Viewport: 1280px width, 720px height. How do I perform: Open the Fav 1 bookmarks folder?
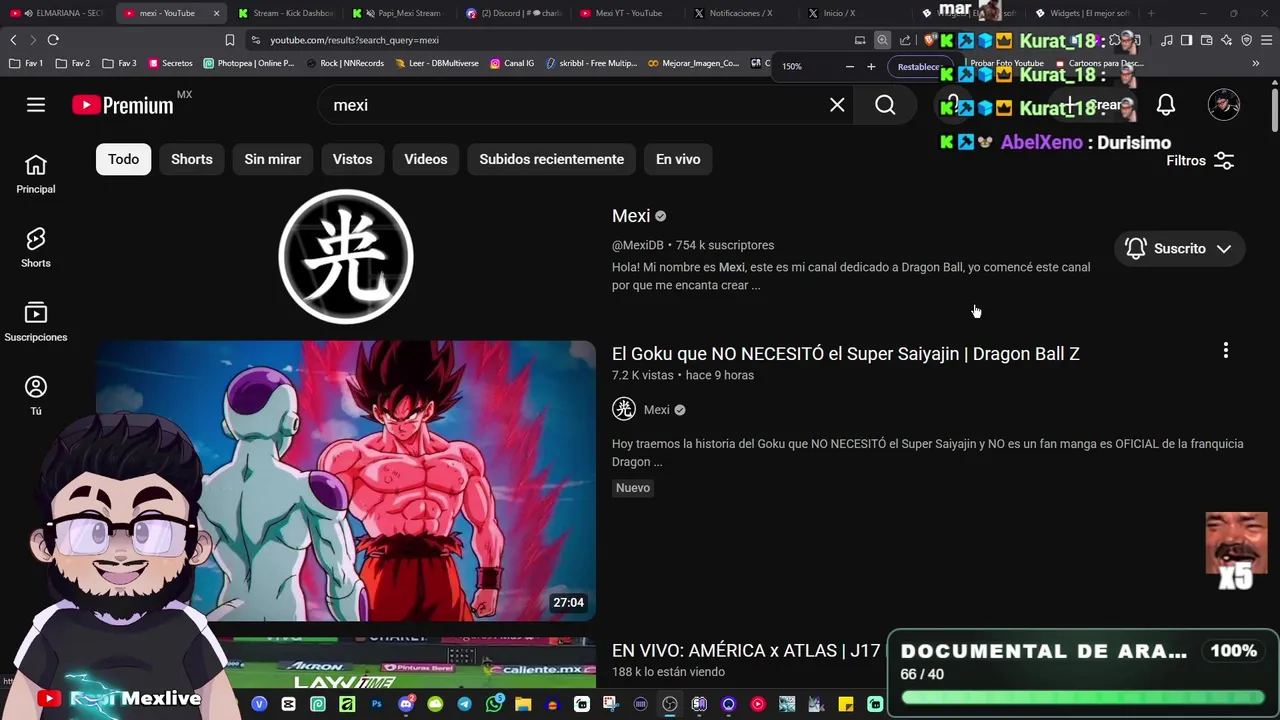(x=27, y=63)
